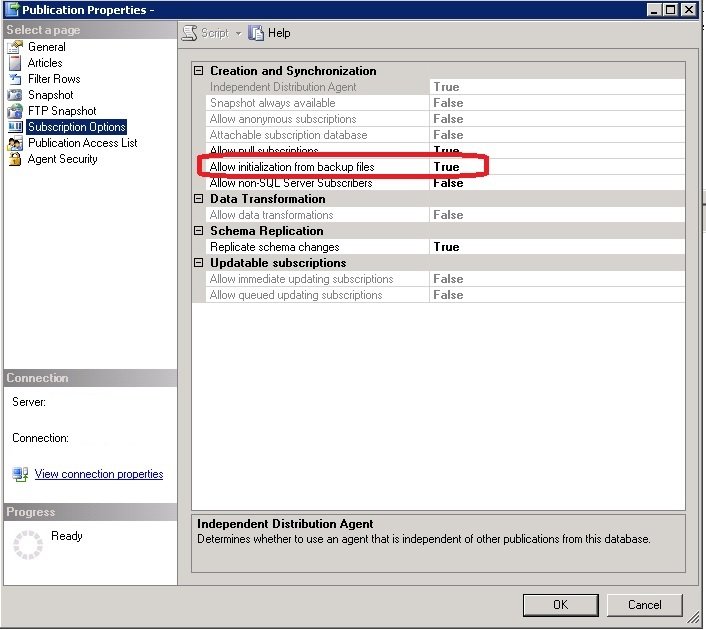Open the Filter Rows page
The width and height of the screenshot is (706, 630).
click(x=54, y=79)
